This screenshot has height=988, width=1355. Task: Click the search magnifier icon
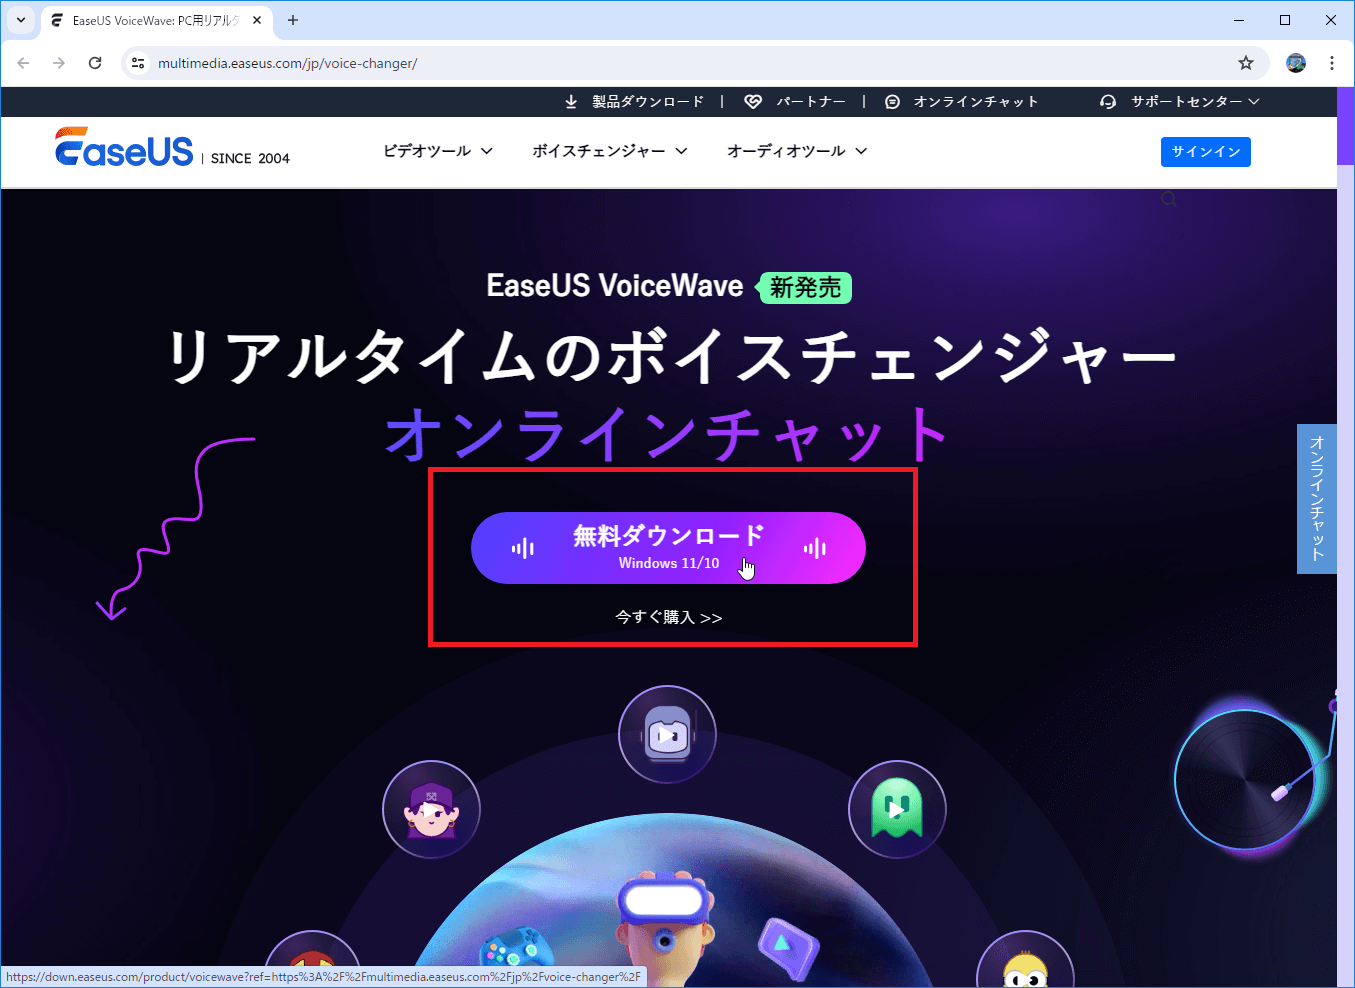(1169, 200)
